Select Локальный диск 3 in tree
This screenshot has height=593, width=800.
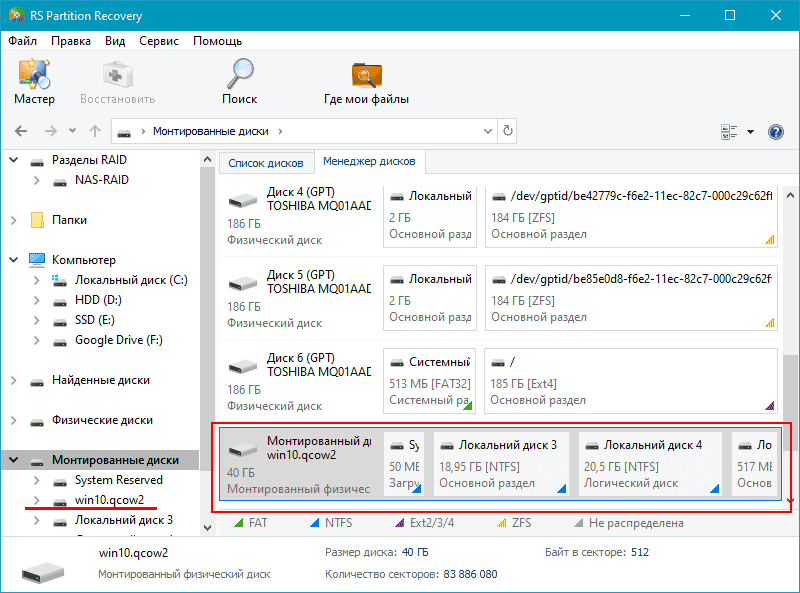(123, 520)
